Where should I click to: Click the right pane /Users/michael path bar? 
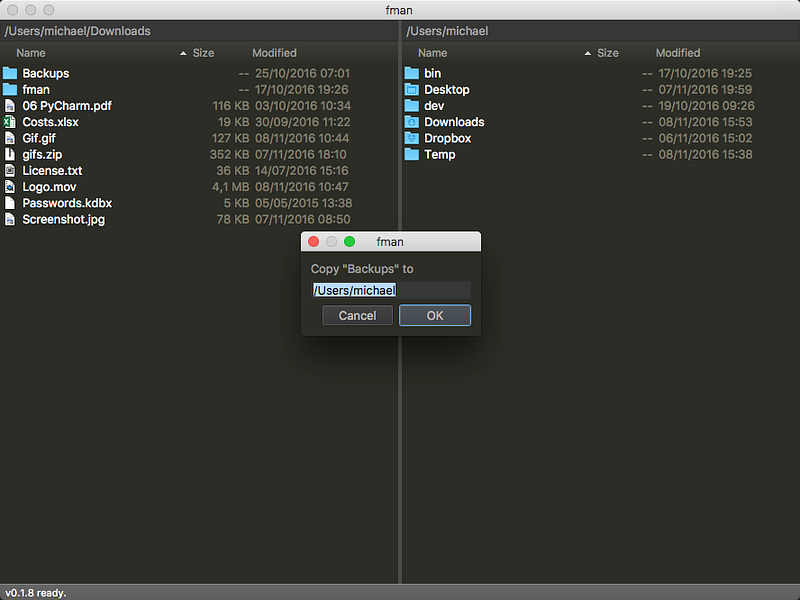tap(601, 31)
